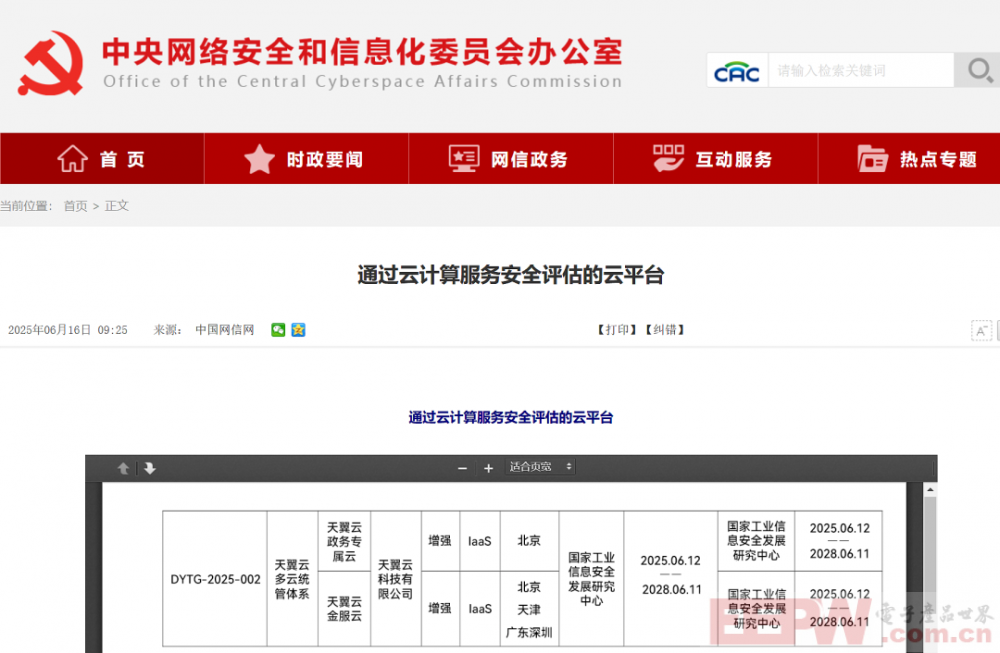Click the 天翼云金服云 table cell
The image size is (1000, 653).
pos(344,609)
